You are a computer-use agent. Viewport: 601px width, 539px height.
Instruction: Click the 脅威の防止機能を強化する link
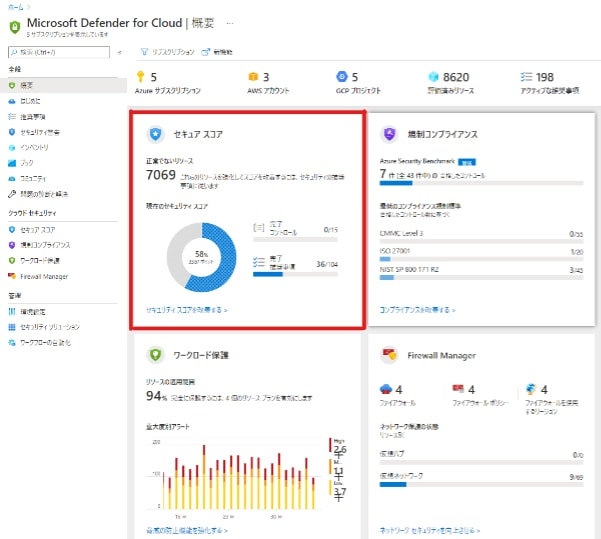[x=187, y=531]
